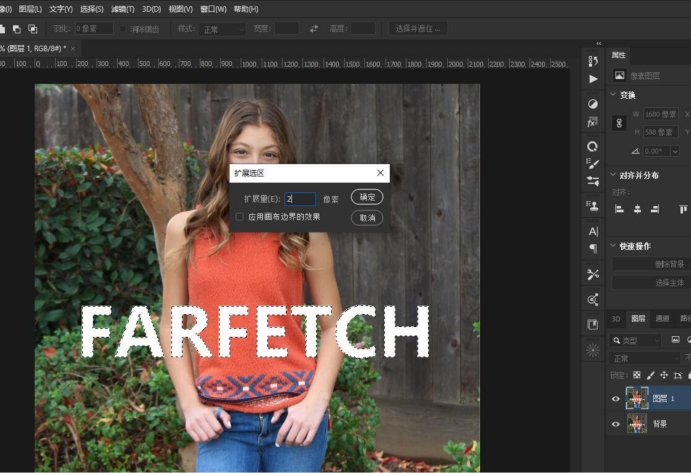Select the 图层 1 layer thumbnail
The width and height of the screenshot is (691, 473).
[x=637, y=399]
